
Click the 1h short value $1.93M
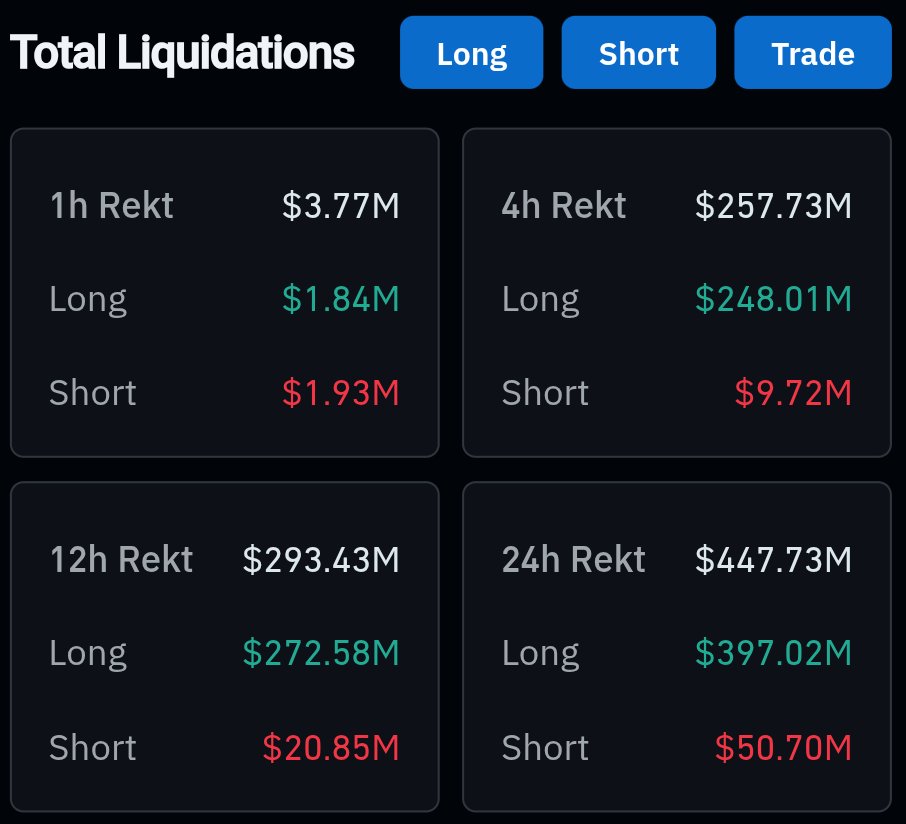click(340, 393)
